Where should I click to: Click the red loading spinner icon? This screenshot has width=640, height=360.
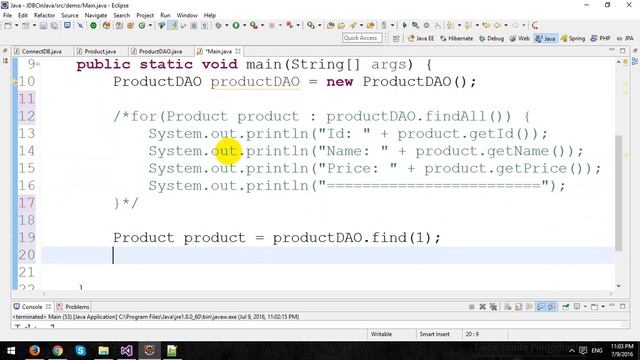click(535, 25)
